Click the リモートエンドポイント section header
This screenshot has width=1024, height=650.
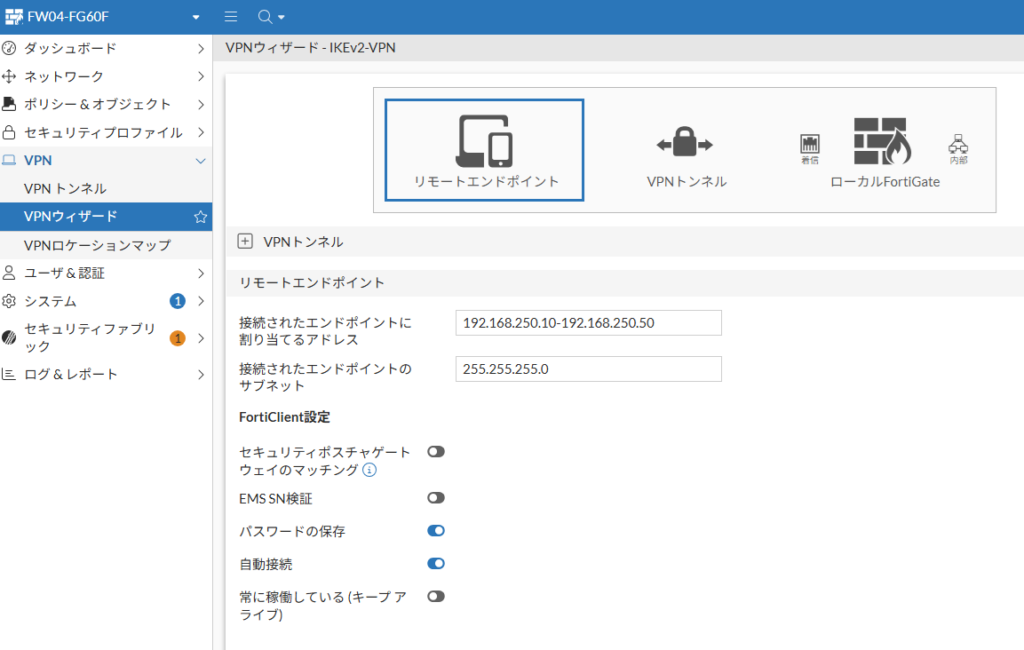(x=312, y=283)
